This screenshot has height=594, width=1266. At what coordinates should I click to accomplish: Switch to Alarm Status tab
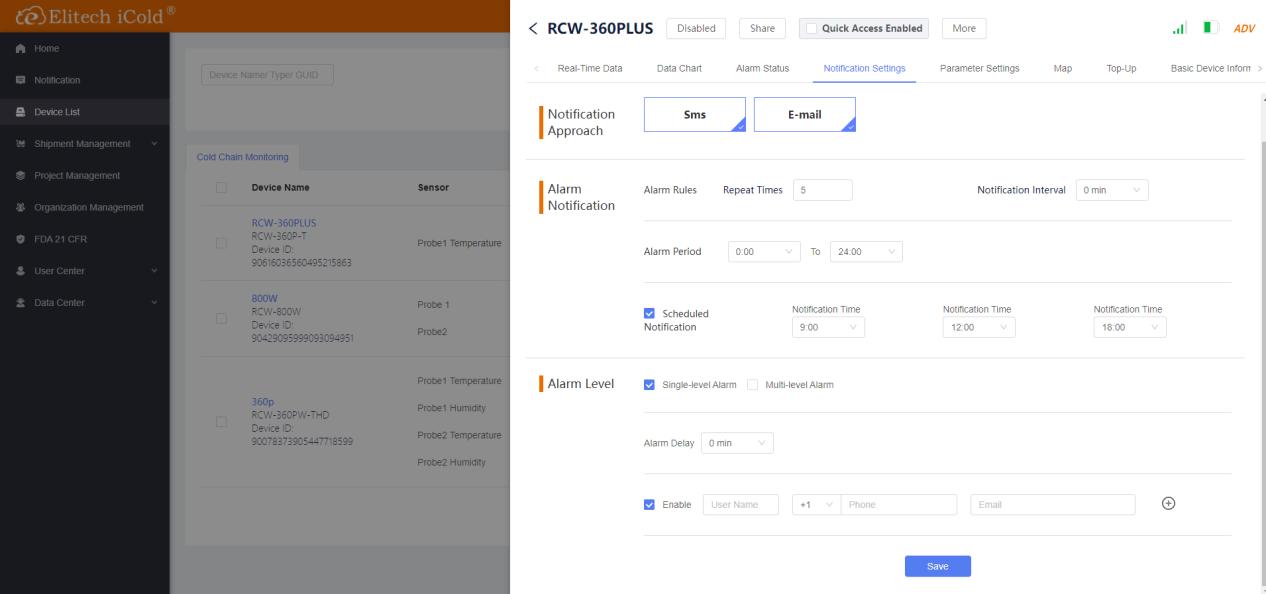click(x=762, y=68)
